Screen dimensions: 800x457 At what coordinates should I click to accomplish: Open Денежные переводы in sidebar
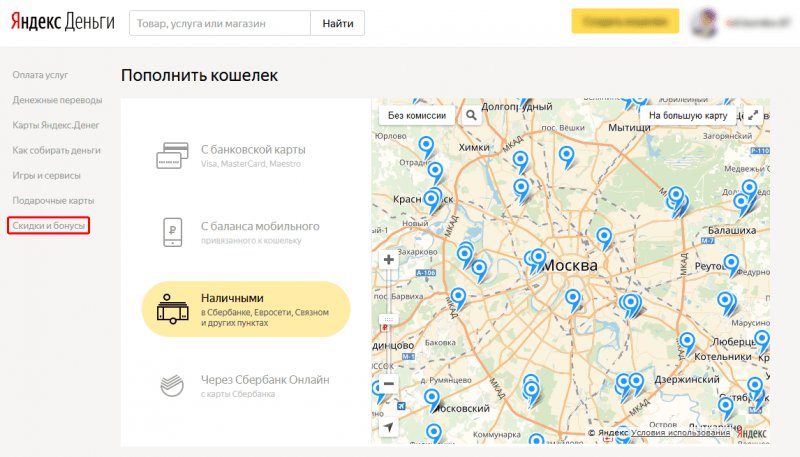(x=57, y=100)
